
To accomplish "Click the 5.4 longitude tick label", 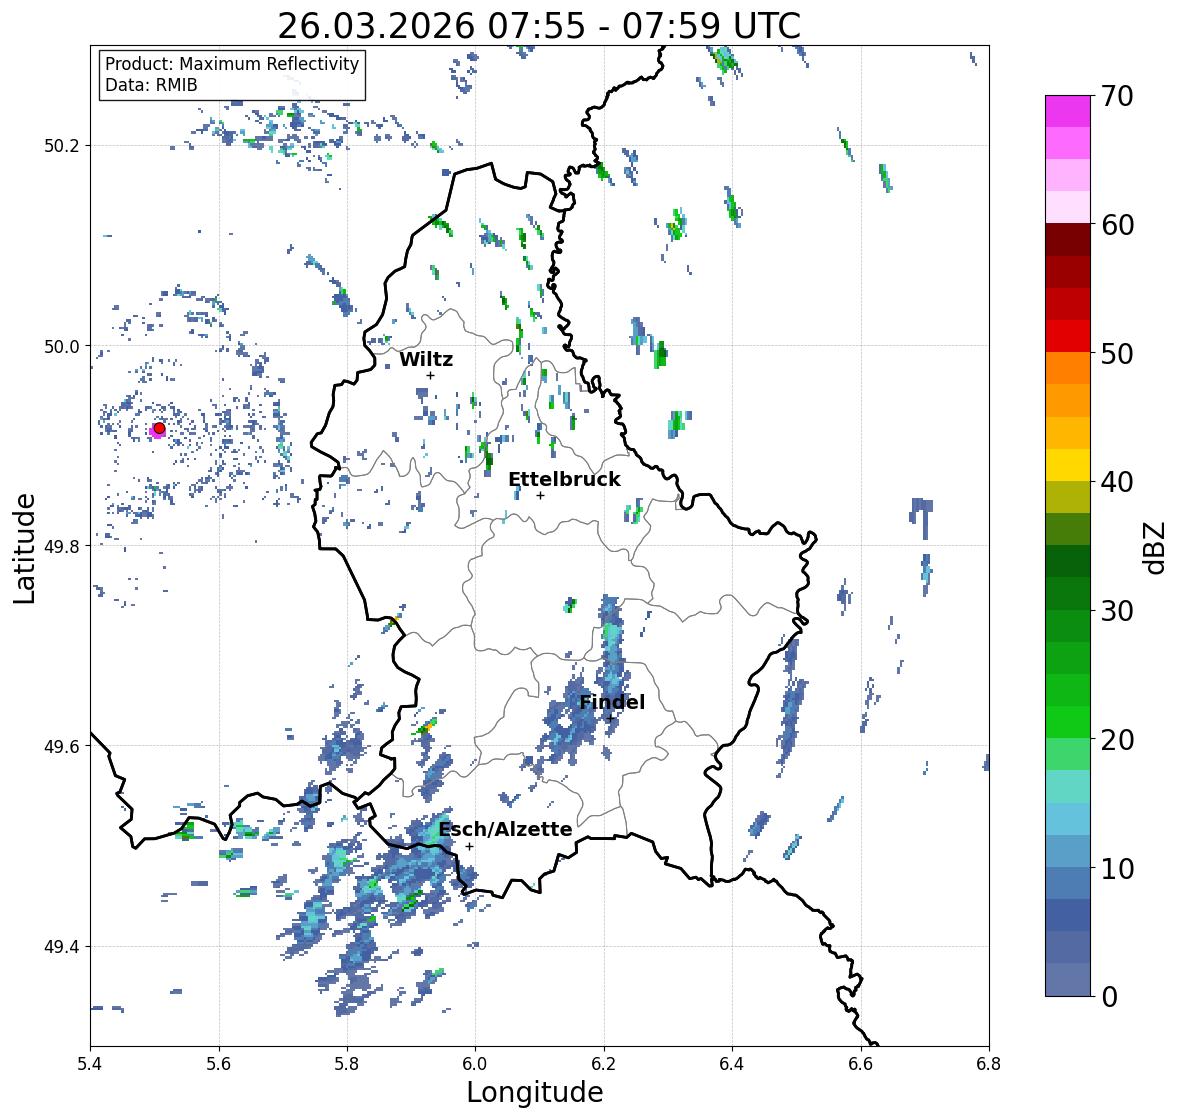I will tap(90, 1064).
